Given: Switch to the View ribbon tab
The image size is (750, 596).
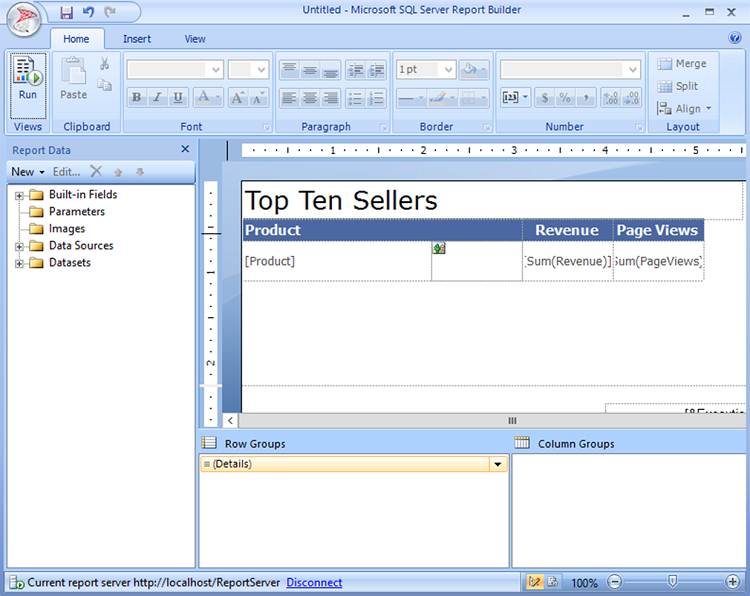Looking at the screenshot, I should (195, 39).
